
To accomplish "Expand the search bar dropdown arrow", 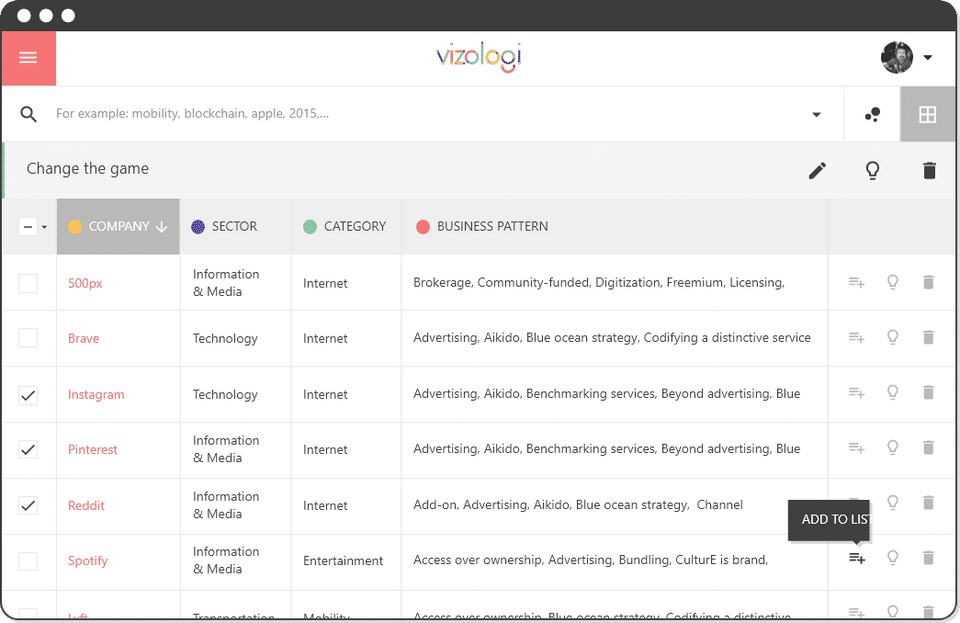I will click(816, 115).
